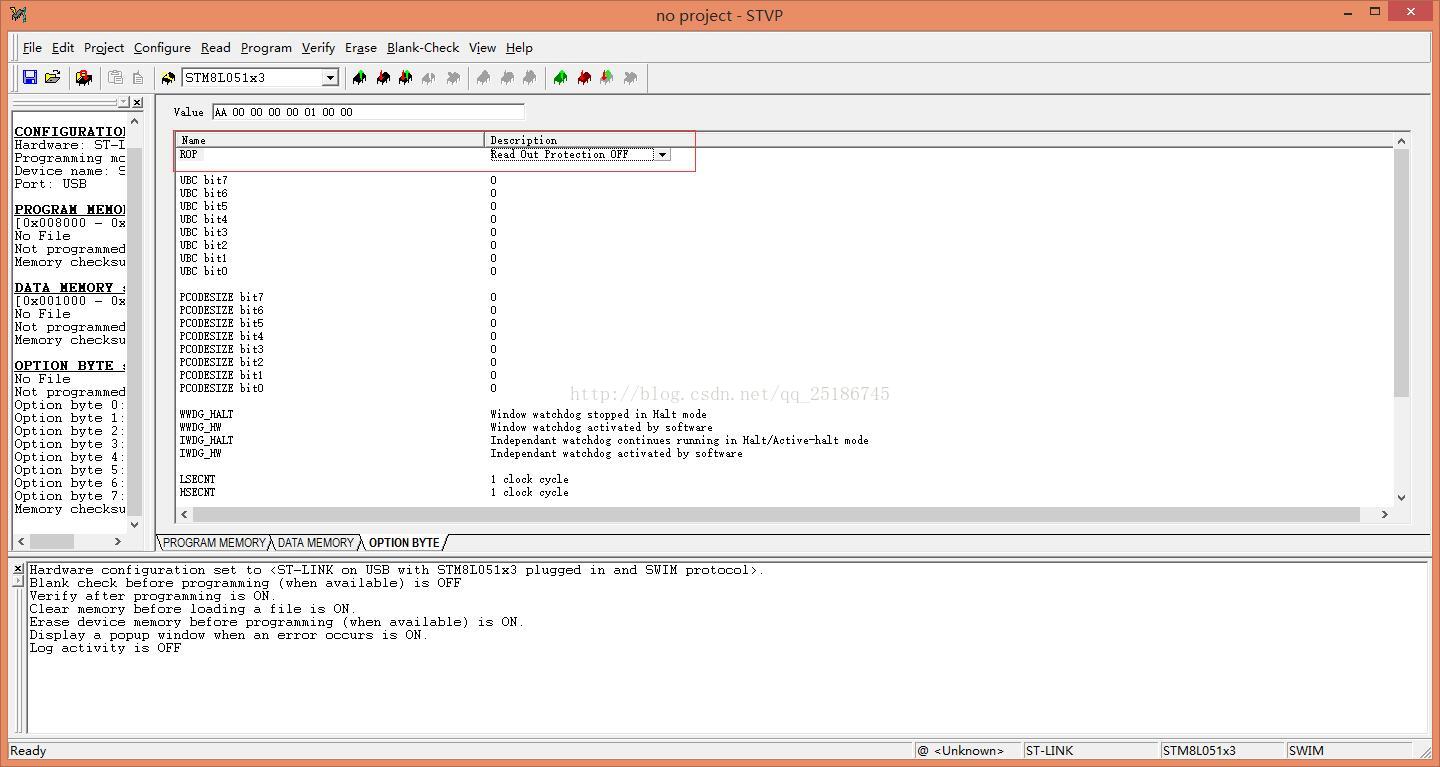
Task: Open the Erase menu
Action: [x=361, y=47]
